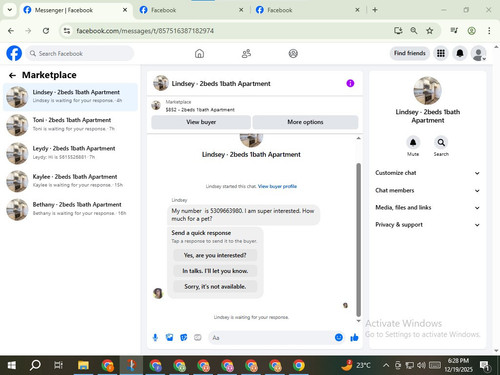The width and height of the screenshot is (500, 375).
Task: Reload the page in Chrome
Action: click(x=46, y=31)
